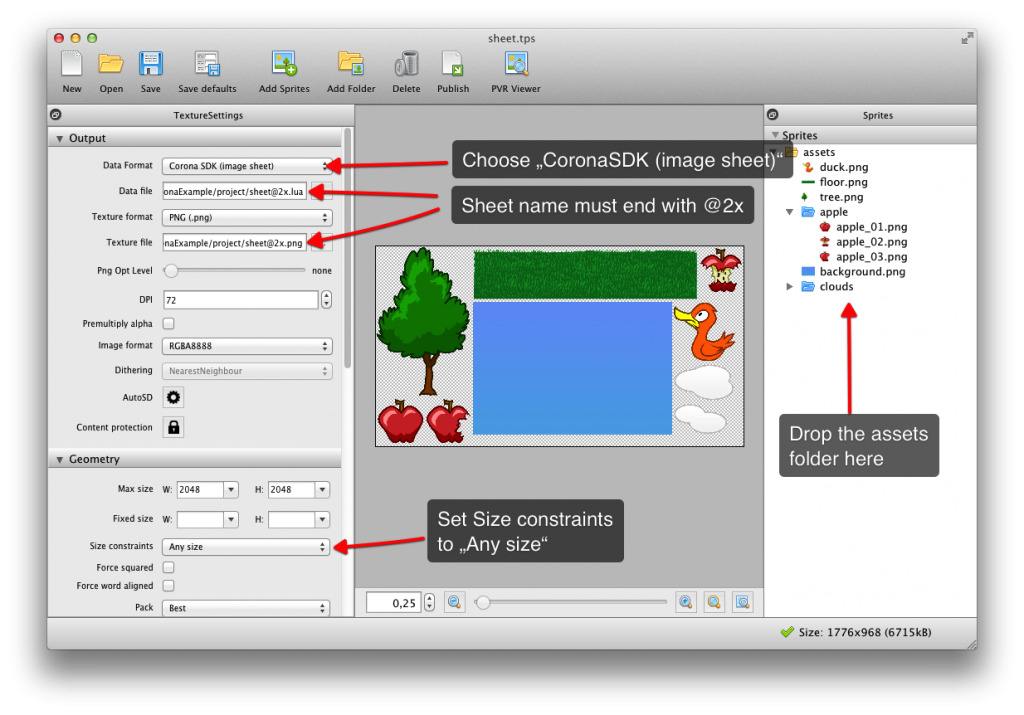Click the New document toolbar icon
Screen dimensions: 1024x715
72,65
